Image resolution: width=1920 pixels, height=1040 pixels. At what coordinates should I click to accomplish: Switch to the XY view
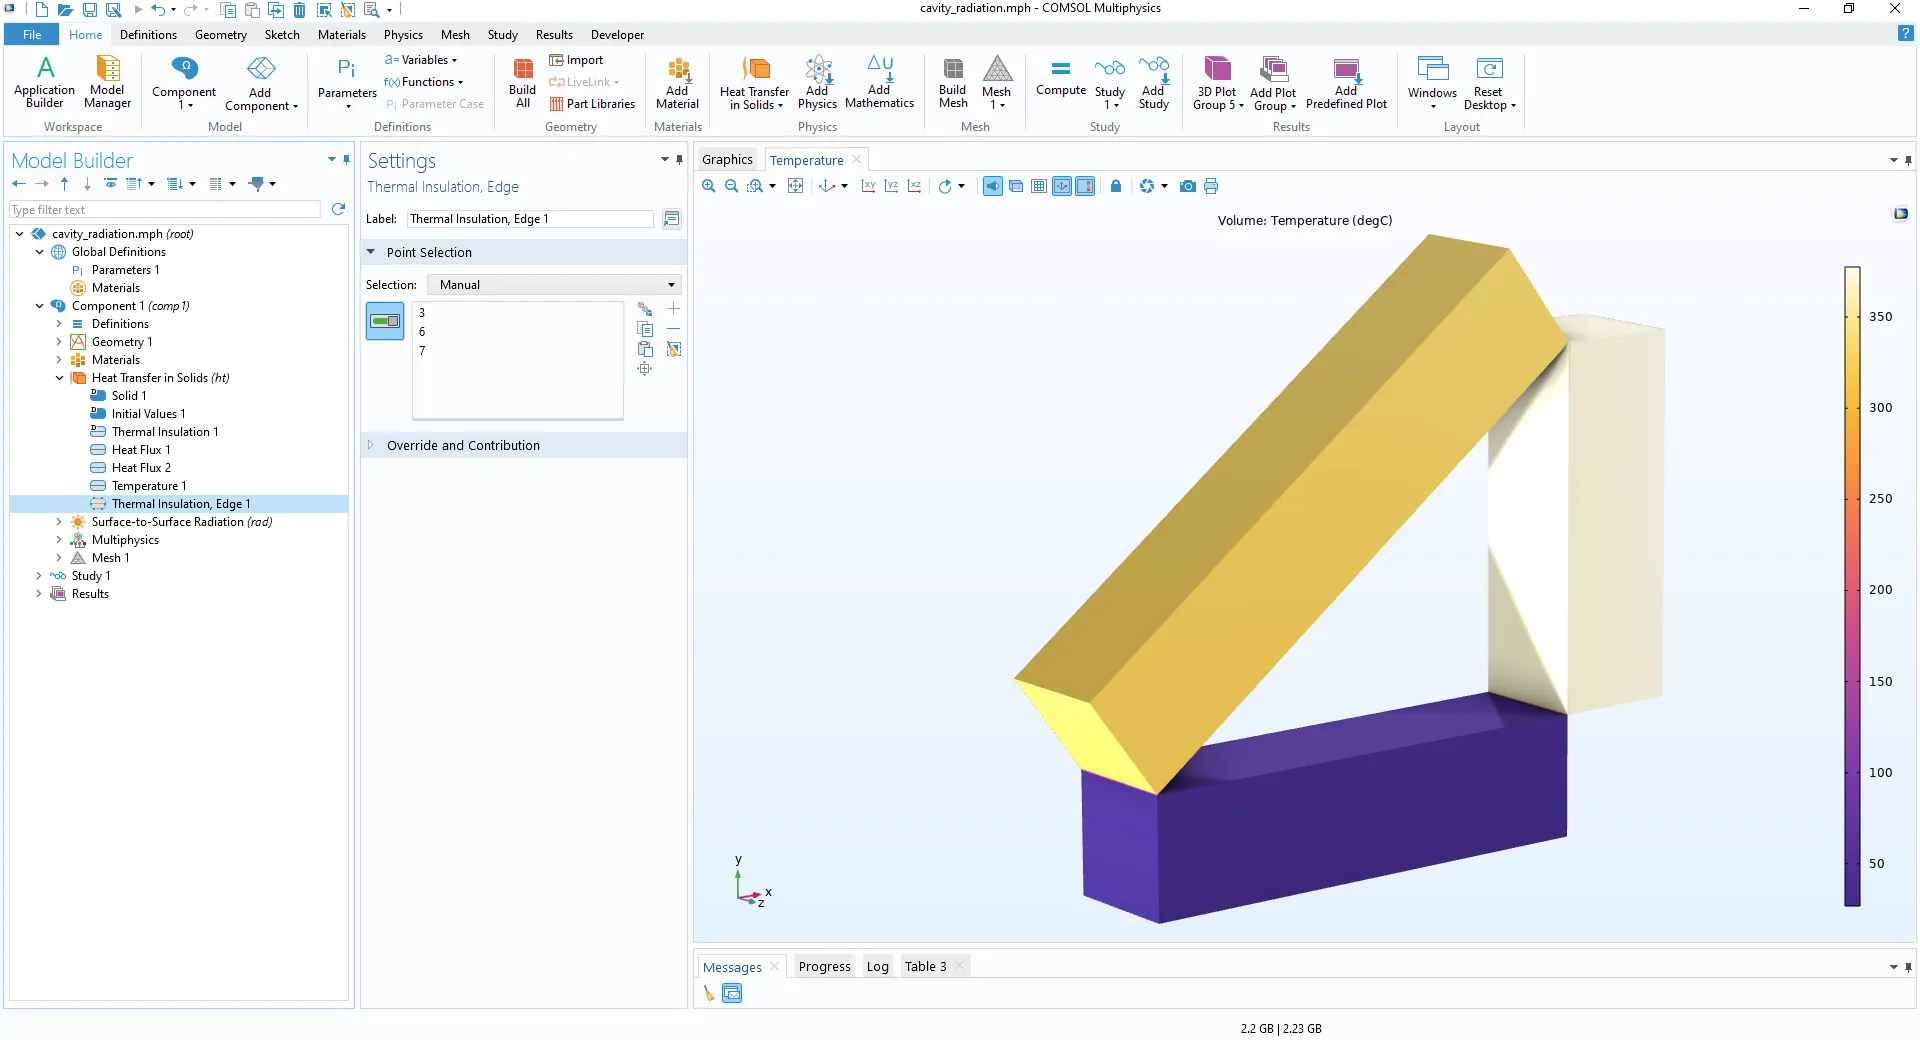[867, 186]
